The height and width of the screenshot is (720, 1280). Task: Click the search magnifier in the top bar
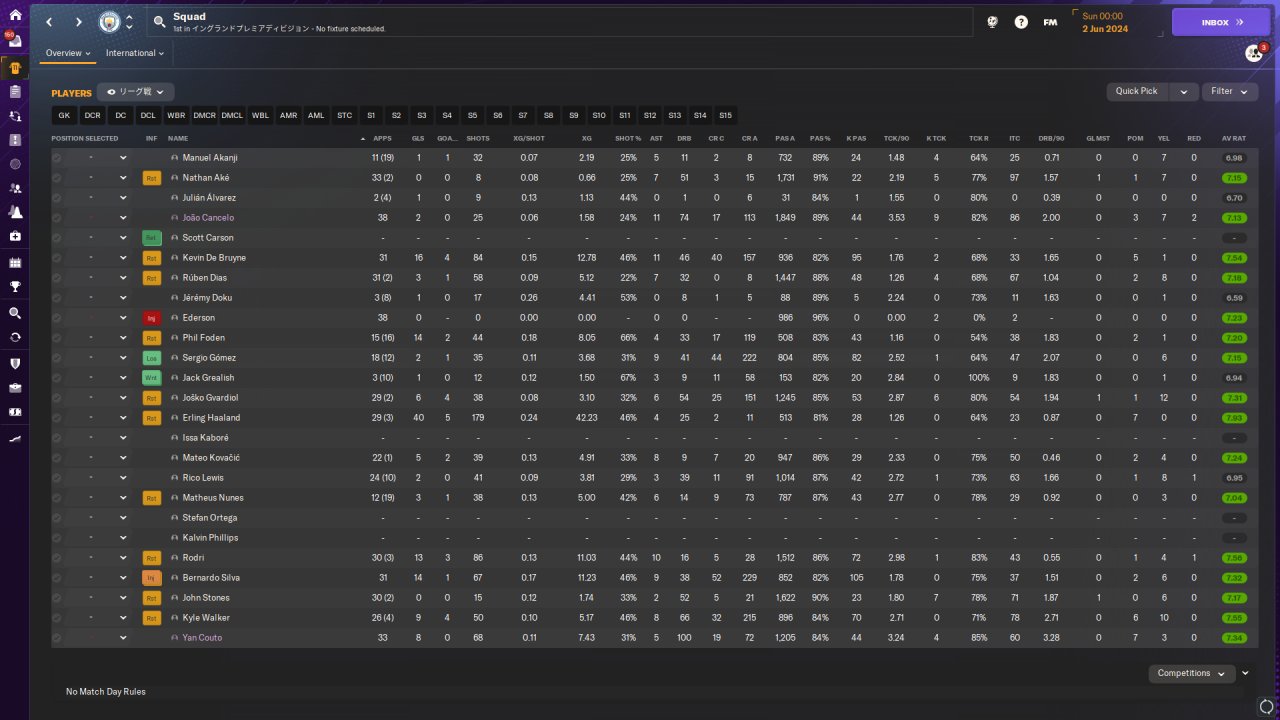pos(159,22)
